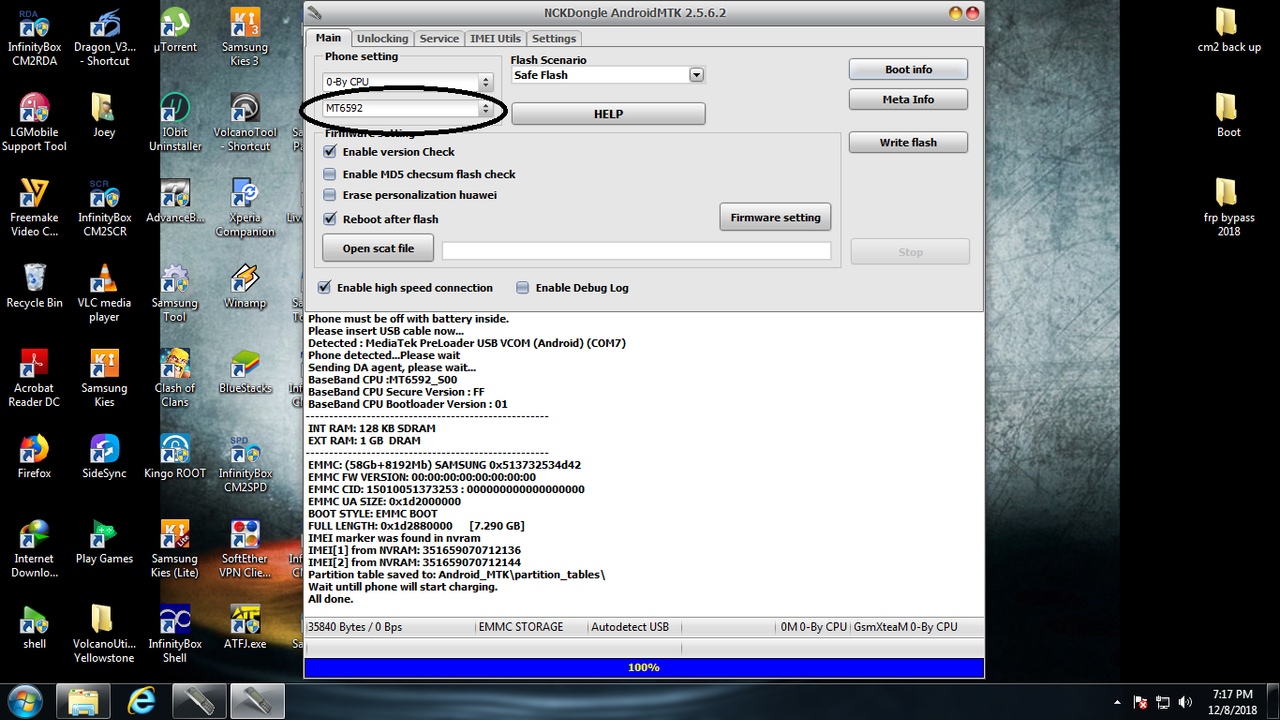Click the HELP button
This screenshot has width=1280, height=720.
[x=608, y=114]
